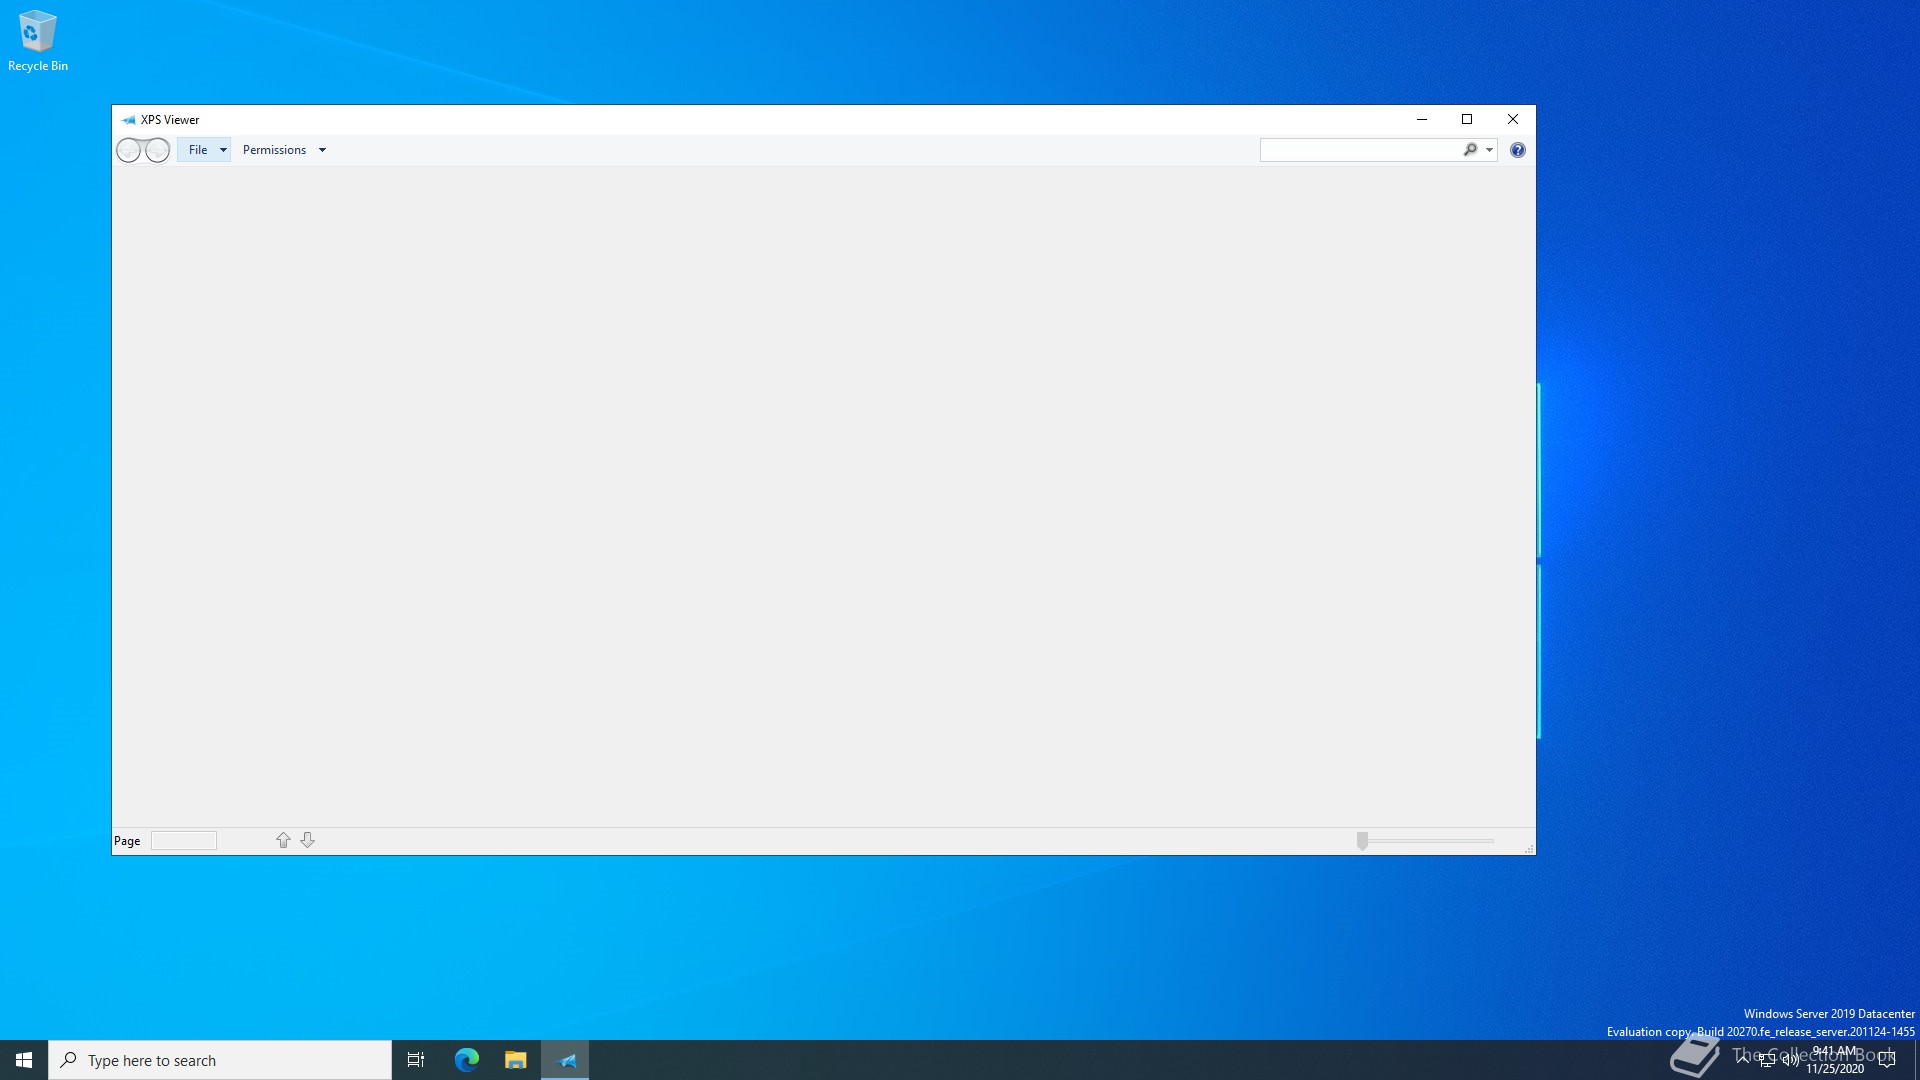1920x1080 pixels.
Task: Open the Permissions menu
Action: point(274,150)
